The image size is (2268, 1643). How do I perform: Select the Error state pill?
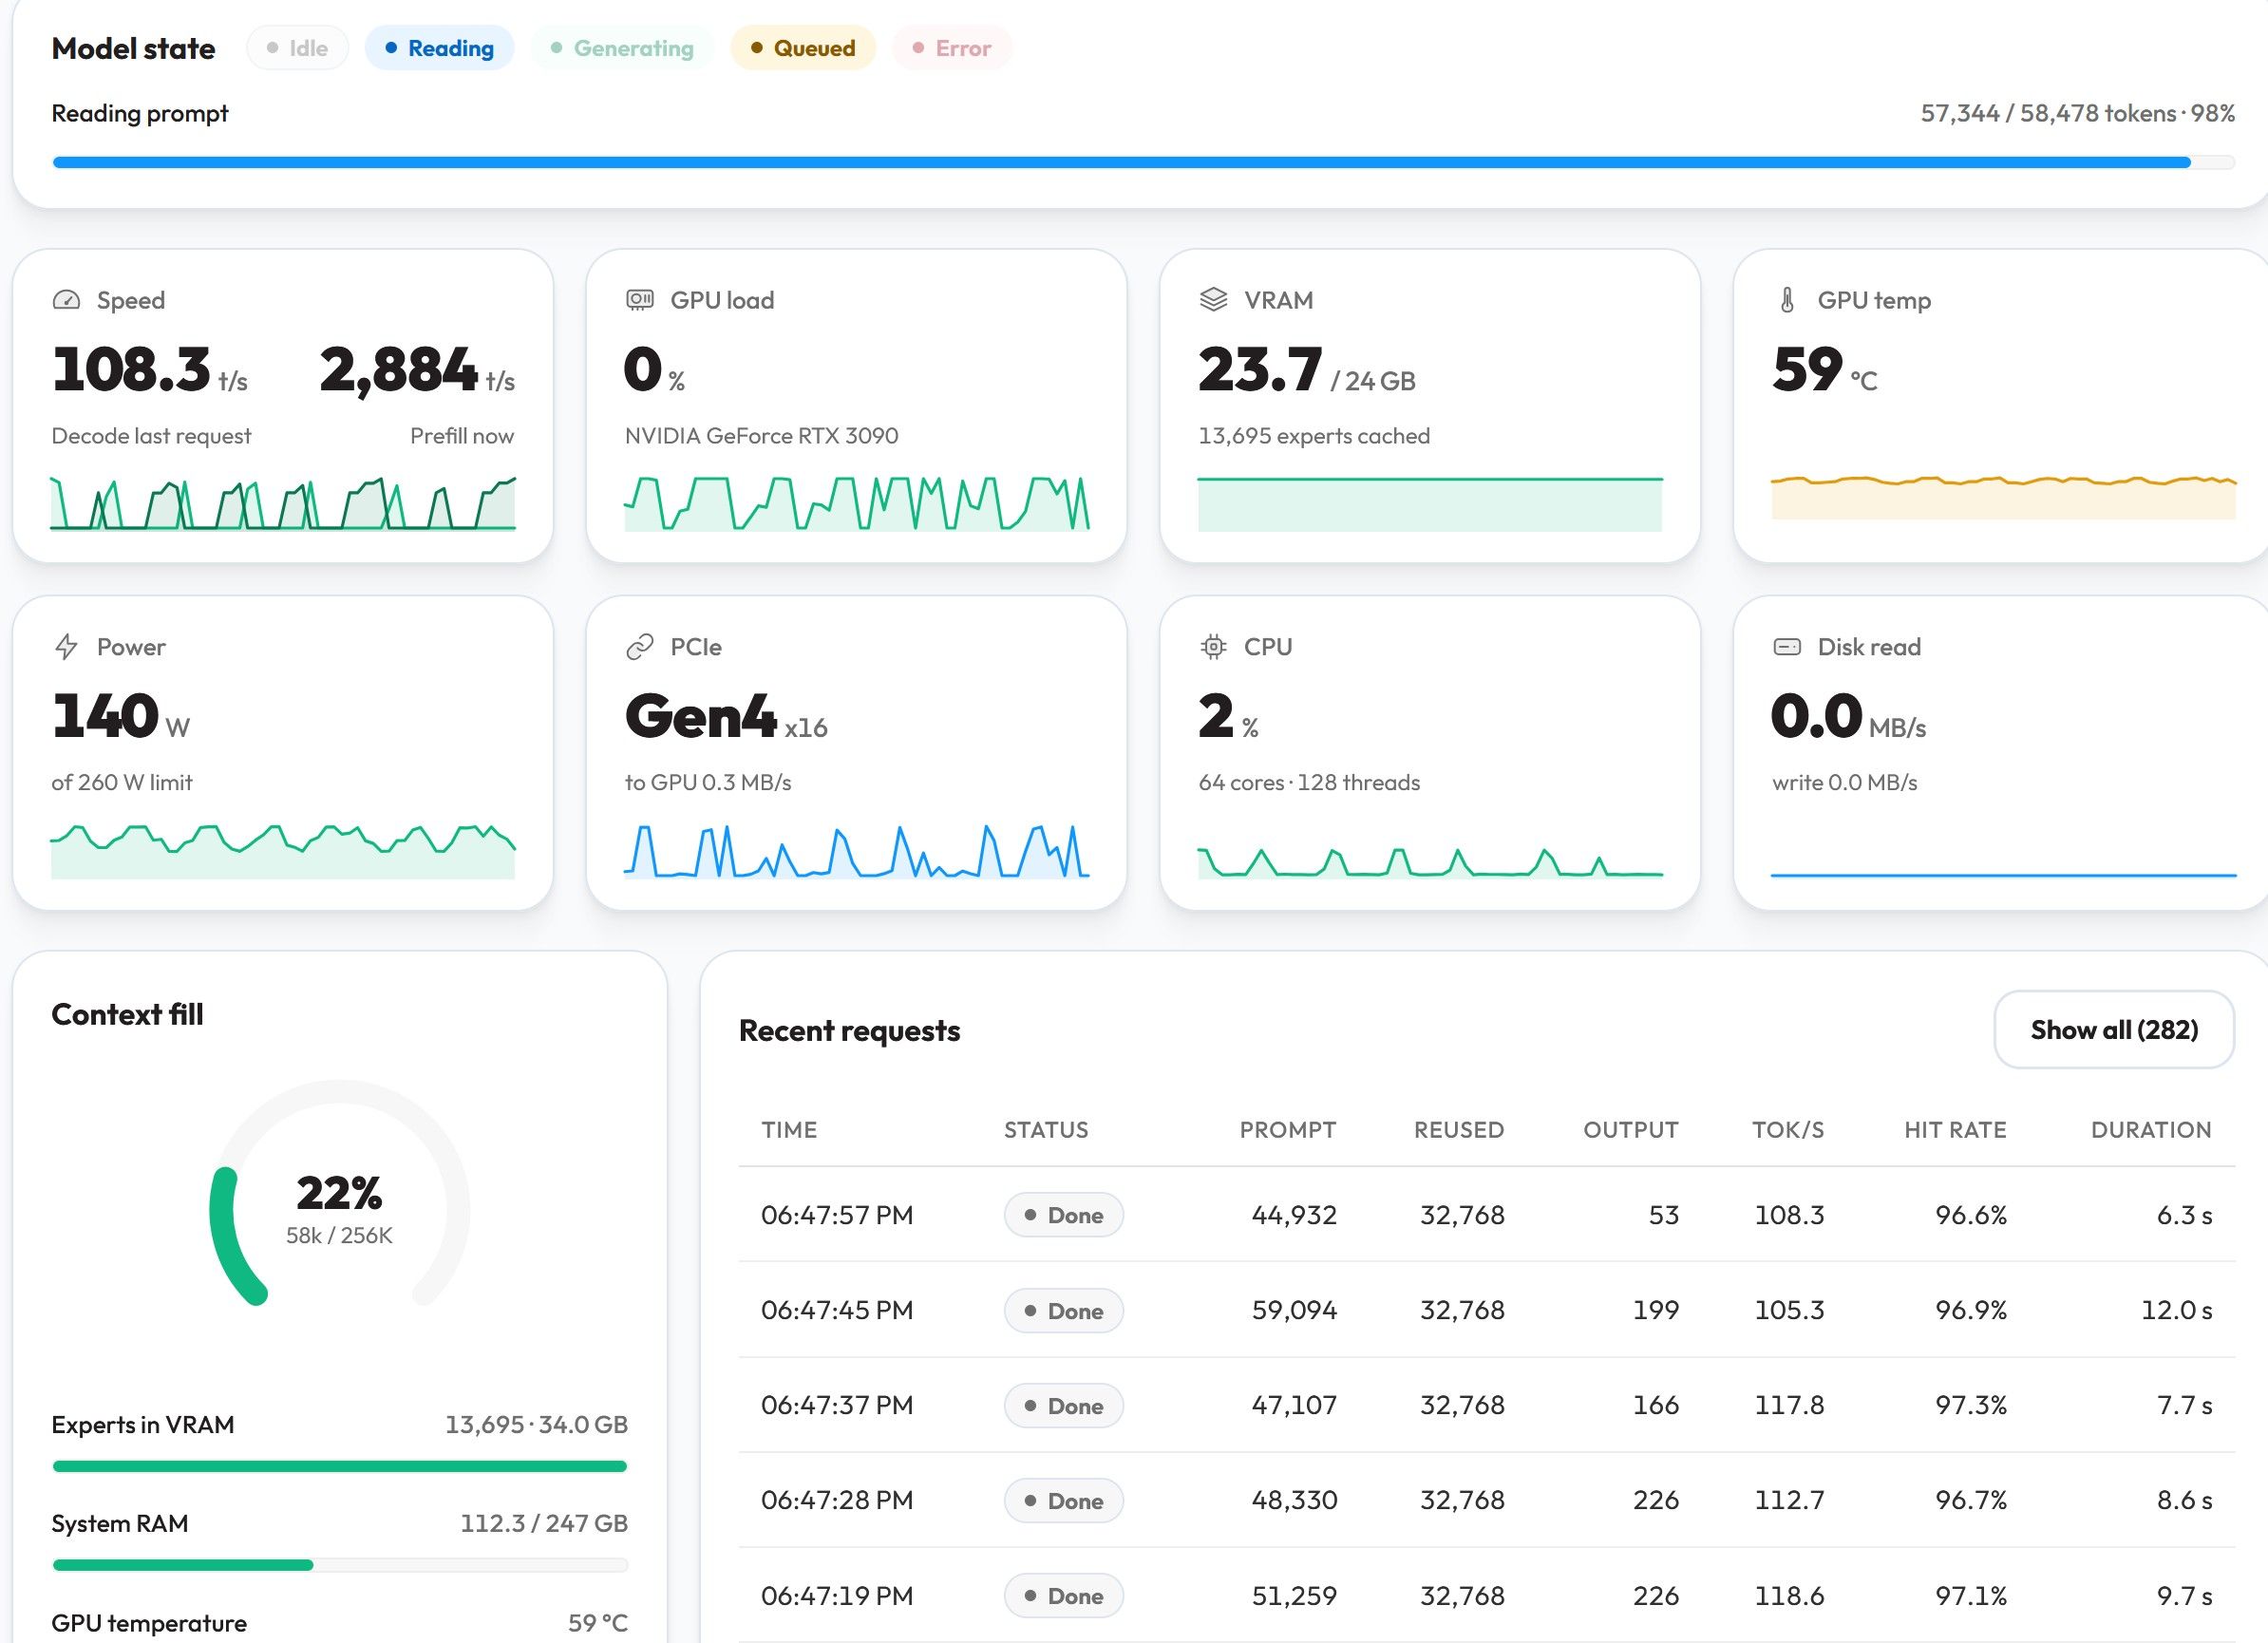952,48
